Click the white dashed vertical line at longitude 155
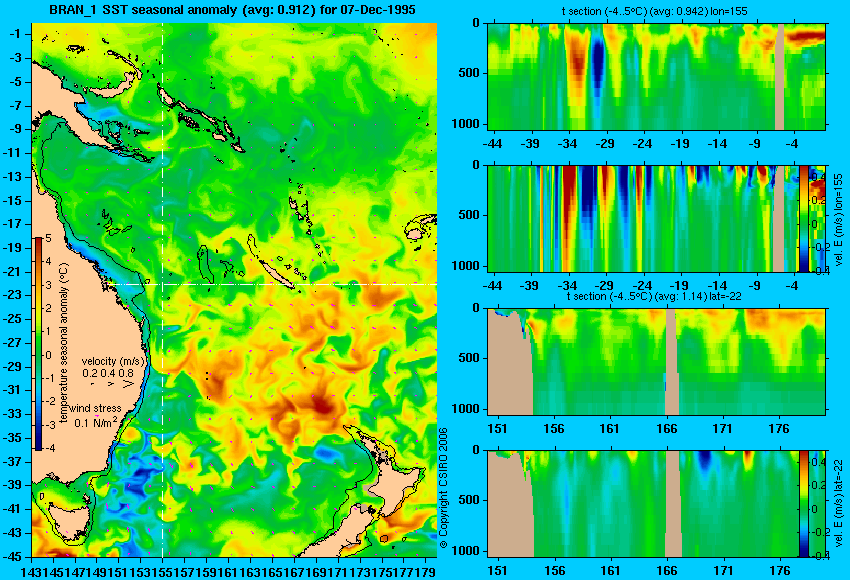Image resolution: width=850 pixels, height=580 pixels. click(x=163, y=289)
